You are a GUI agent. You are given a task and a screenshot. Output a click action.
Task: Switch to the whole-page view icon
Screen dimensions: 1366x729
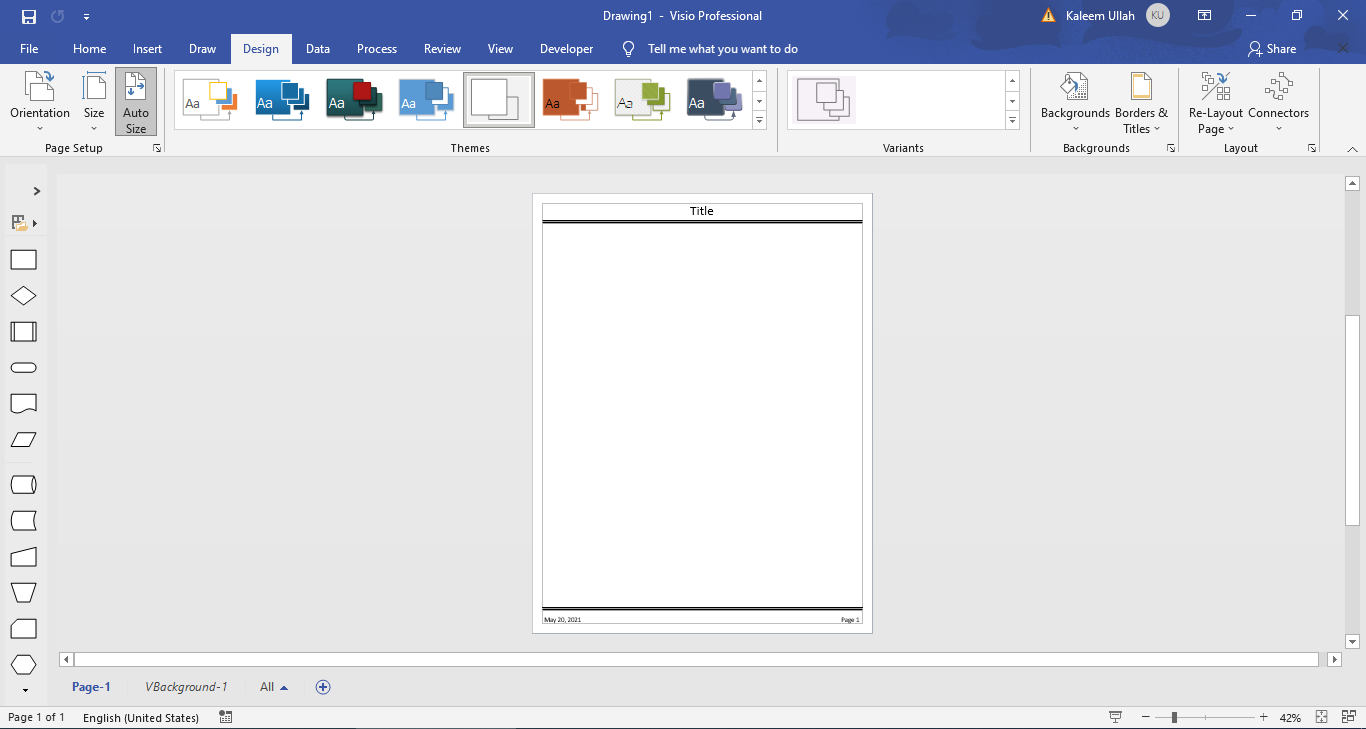tap(1349, 717)
